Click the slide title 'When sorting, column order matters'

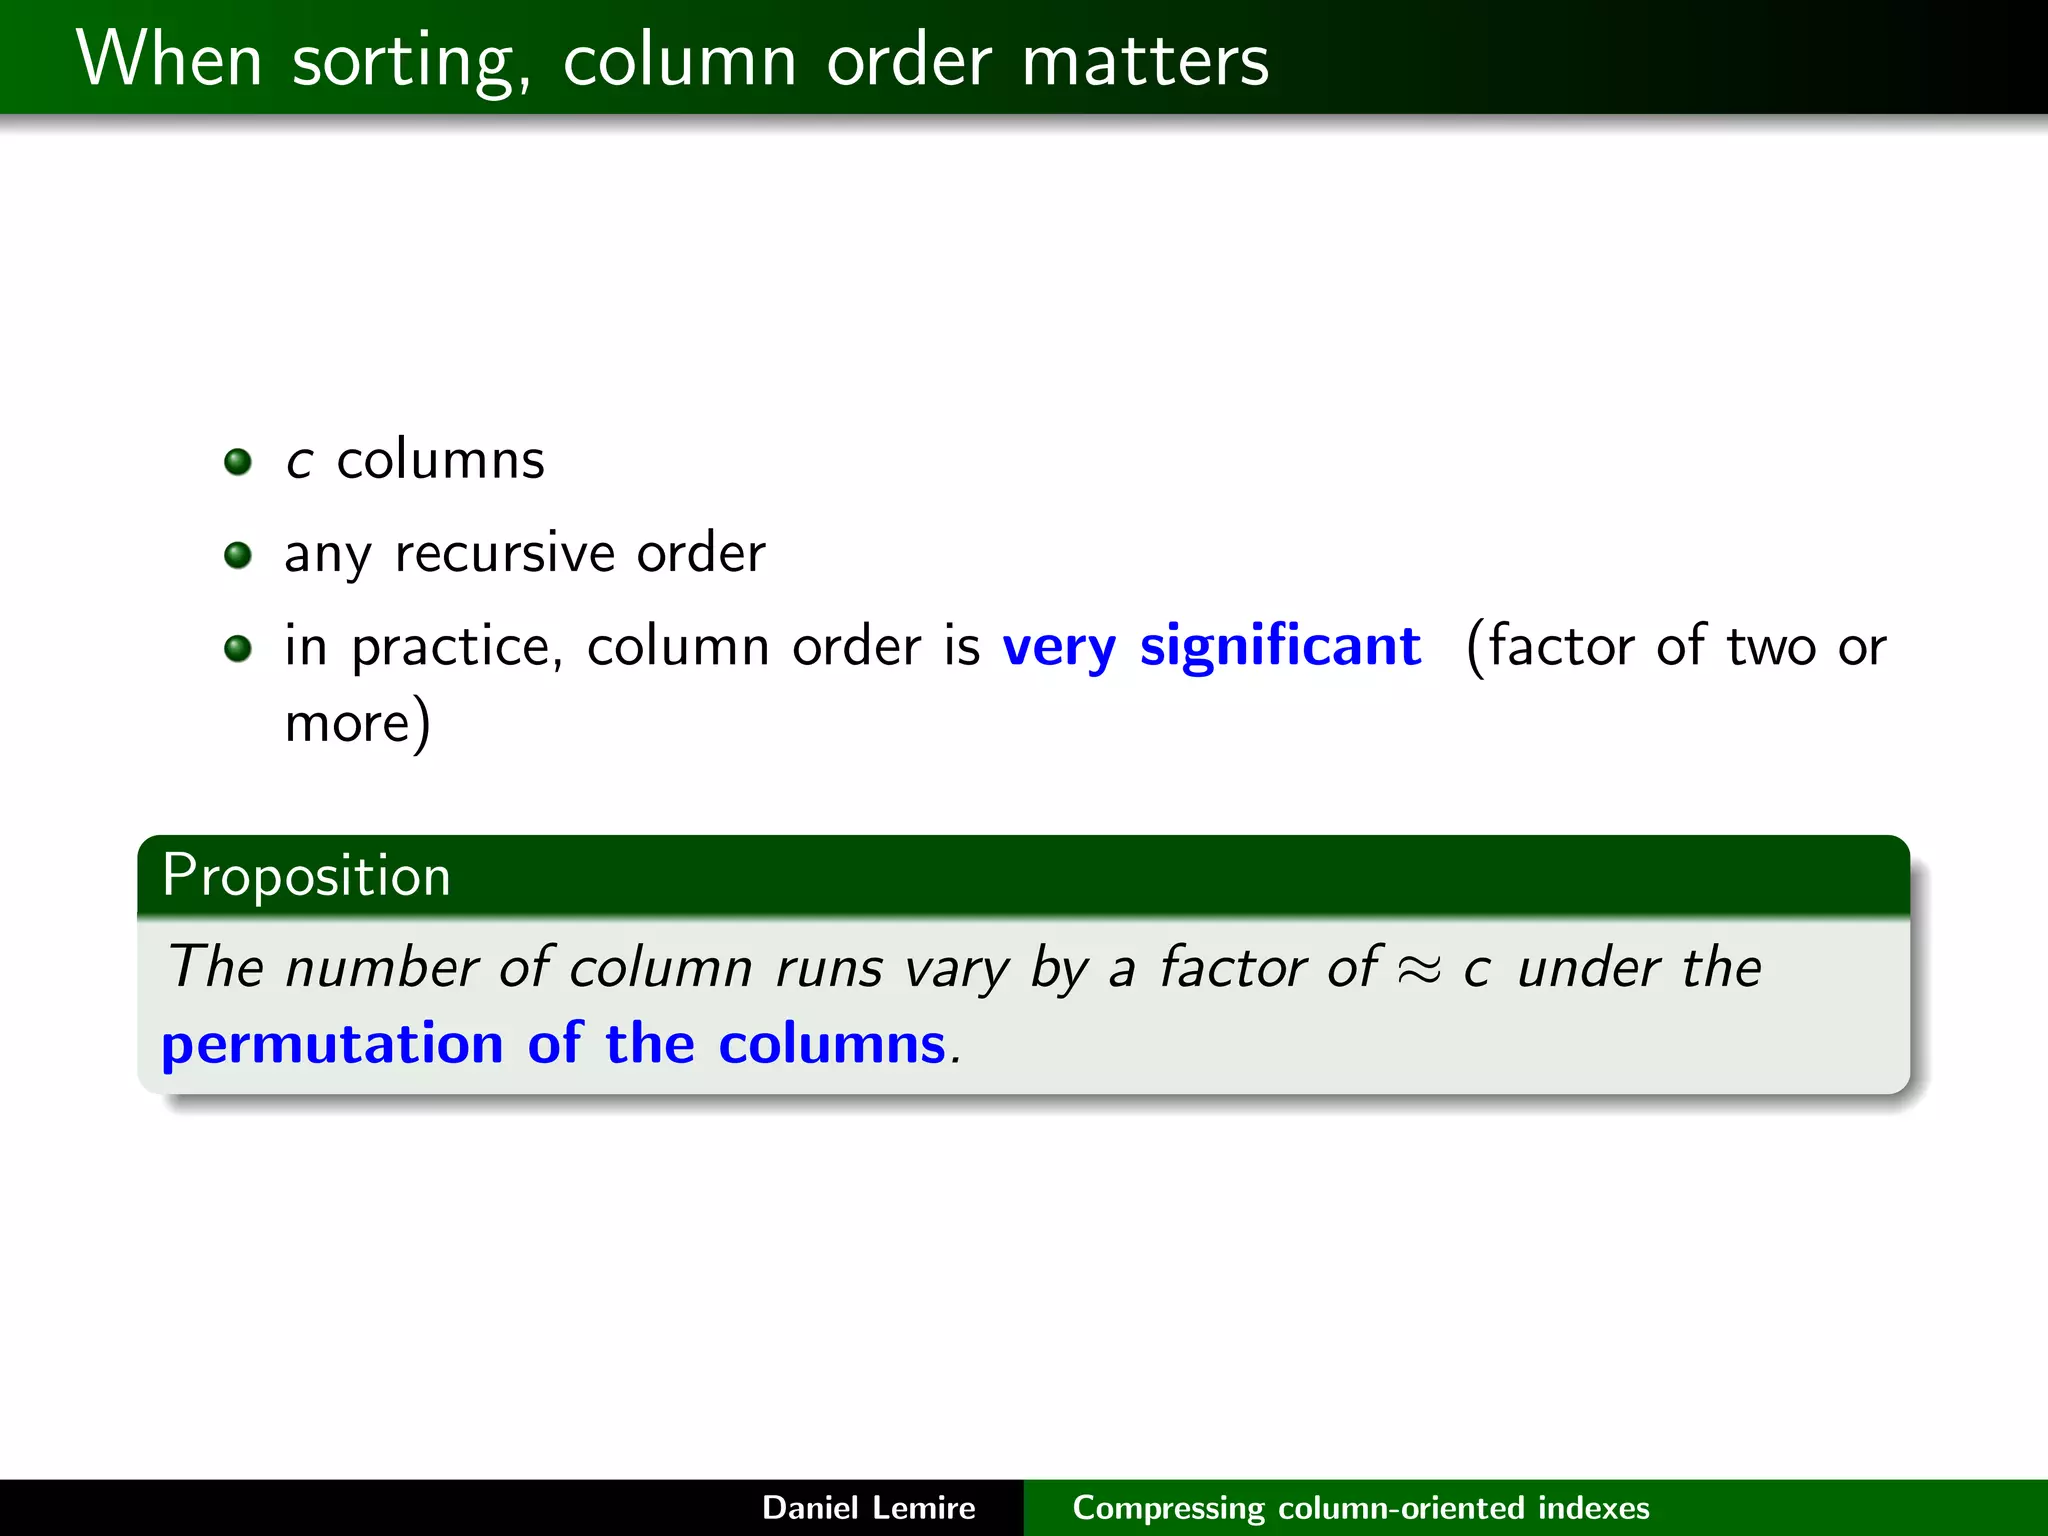pyautogui.click(x=672, y=60)
